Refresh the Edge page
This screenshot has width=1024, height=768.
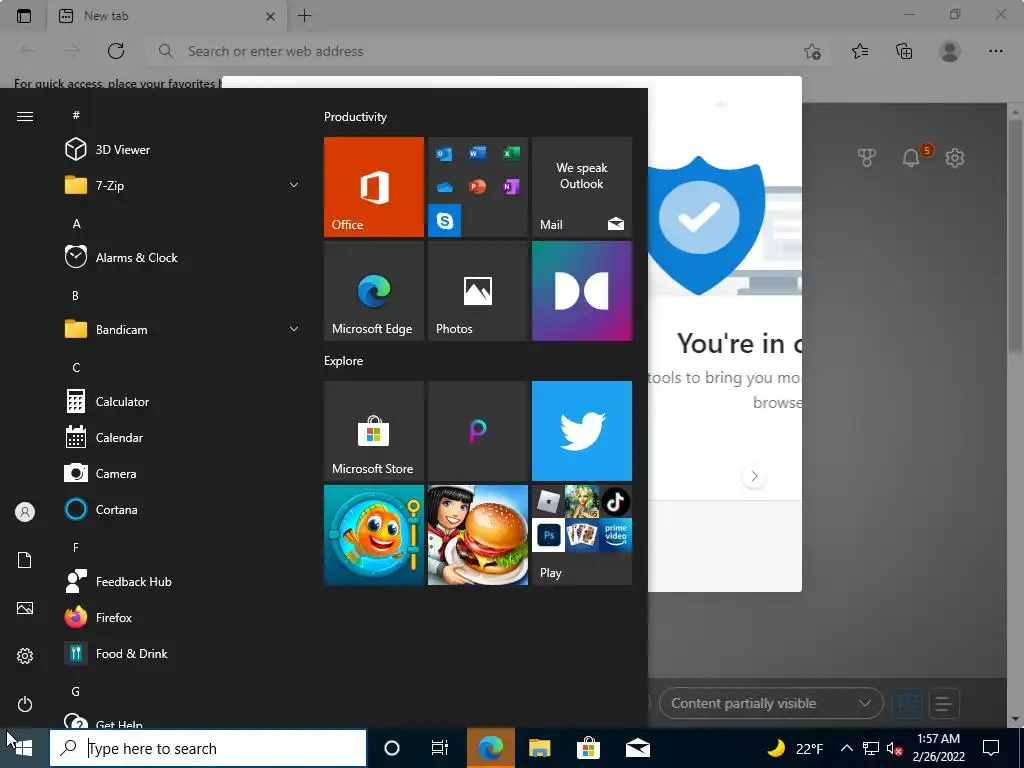coord(116,51)
